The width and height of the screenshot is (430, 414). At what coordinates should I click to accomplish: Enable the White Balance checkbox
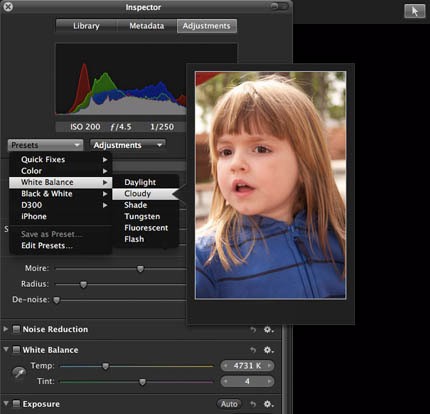16,350
